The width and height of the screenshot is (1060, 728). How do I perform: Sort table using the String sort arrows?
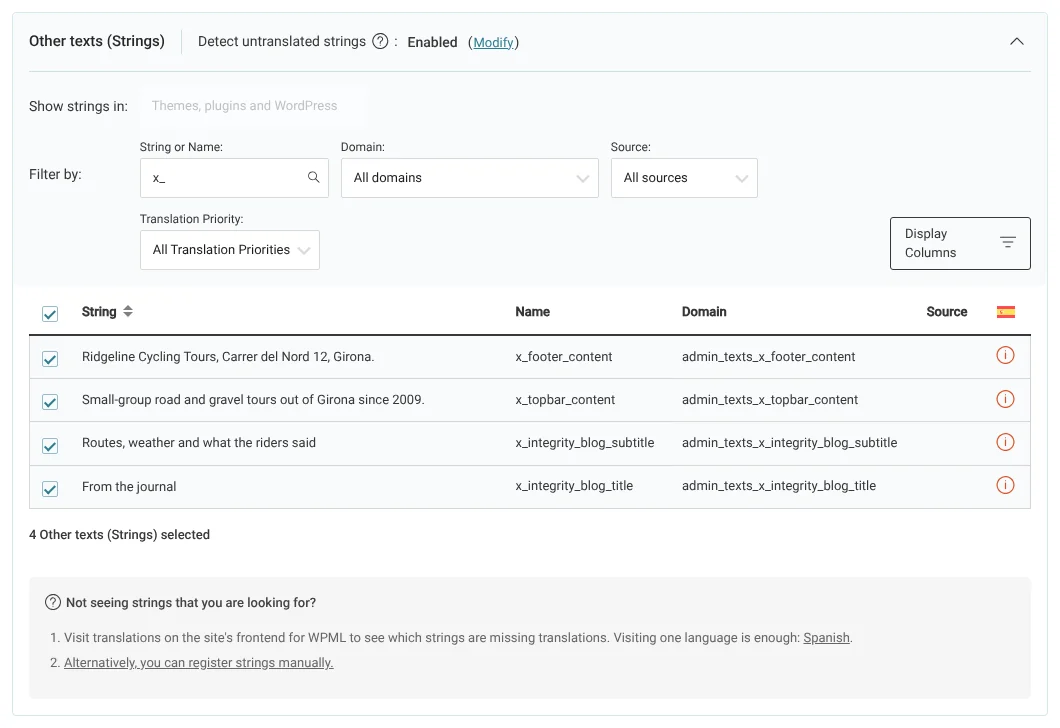128,312
